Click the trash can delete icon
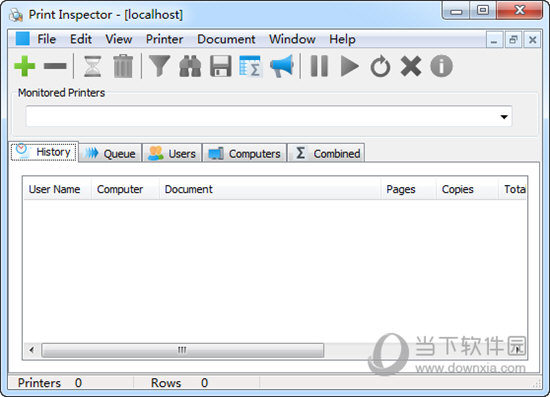This screenshot has width=550, height=397. (123, 66)
